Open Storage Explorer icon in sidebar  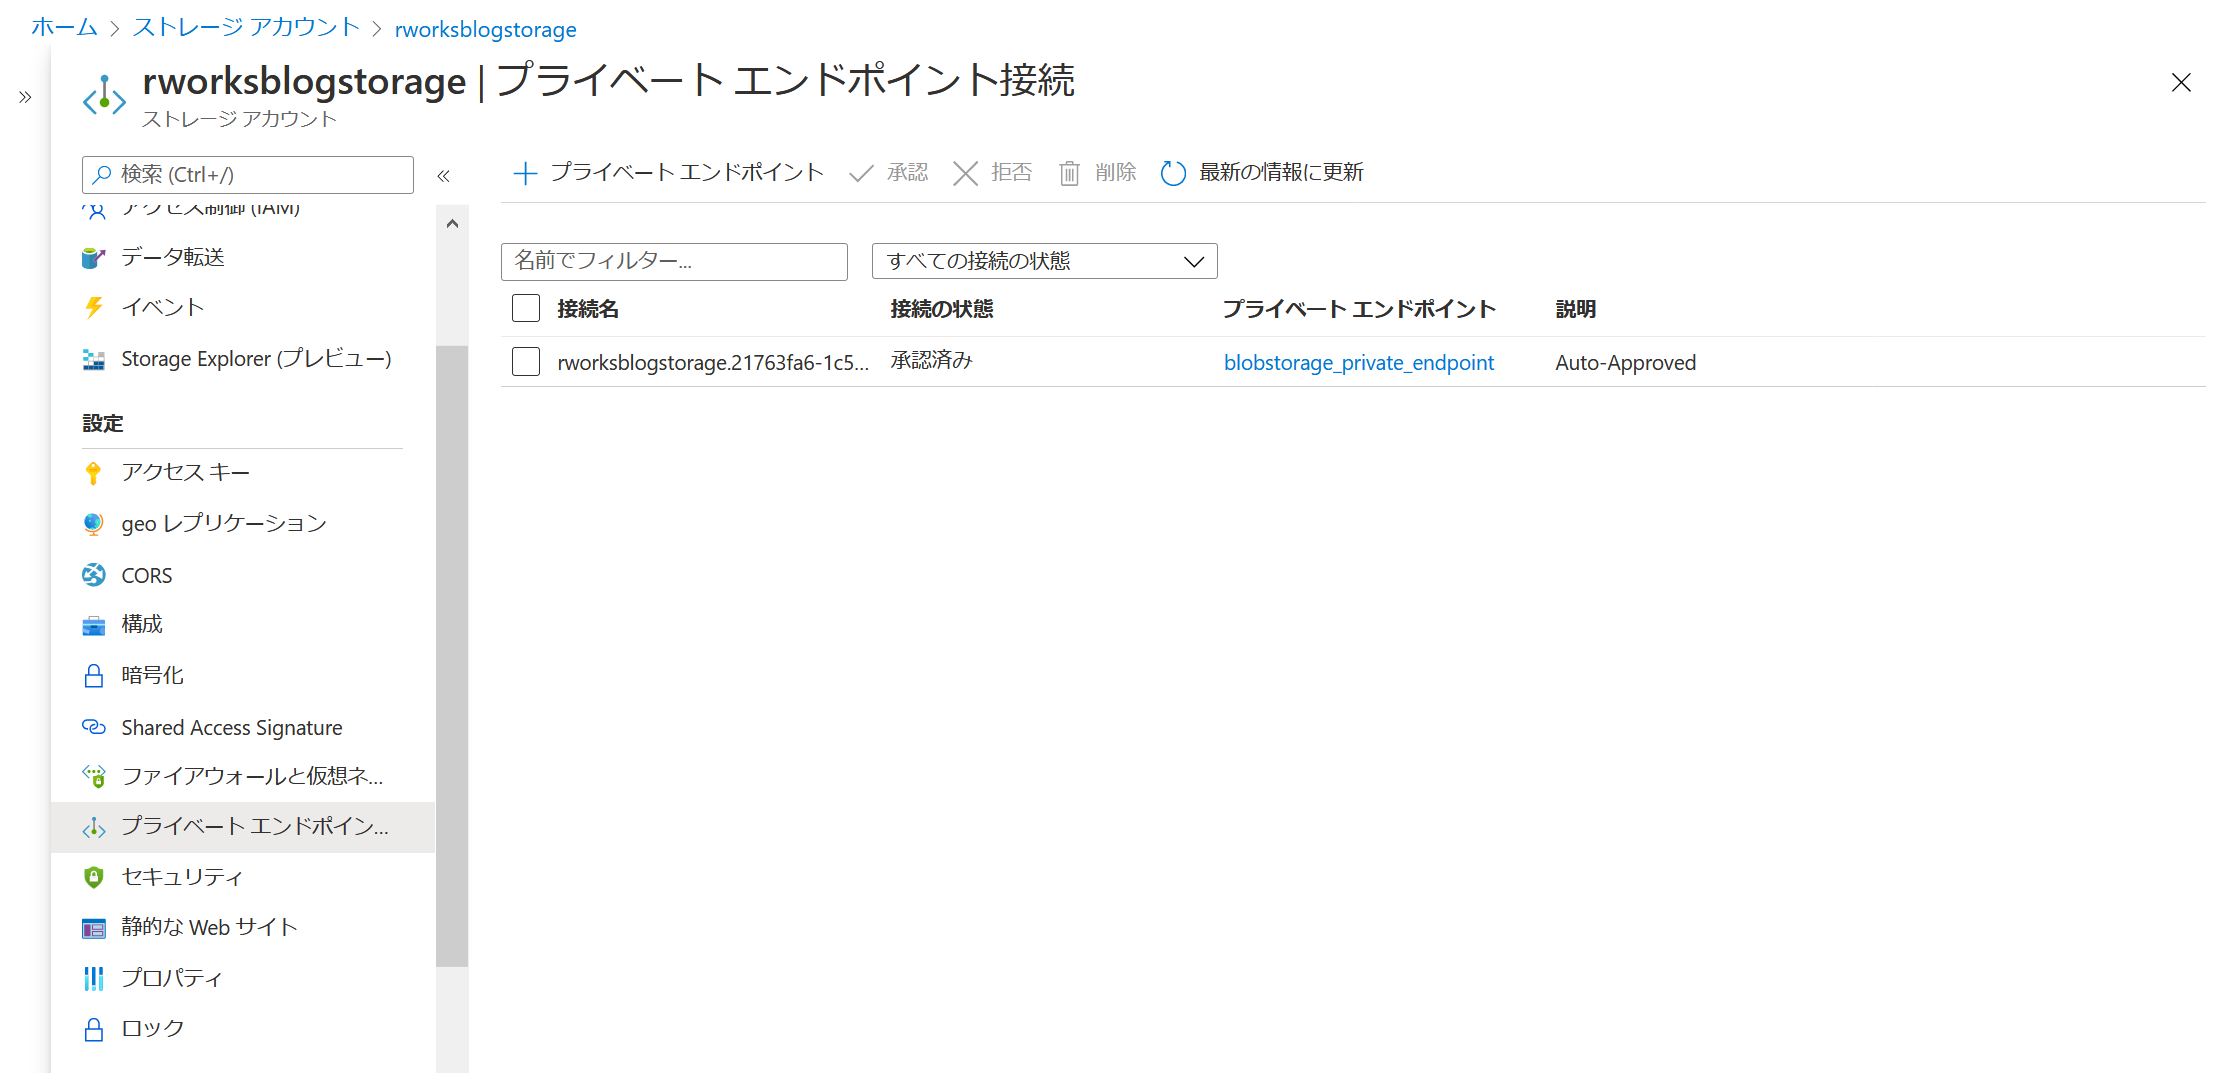pos(93,359)
